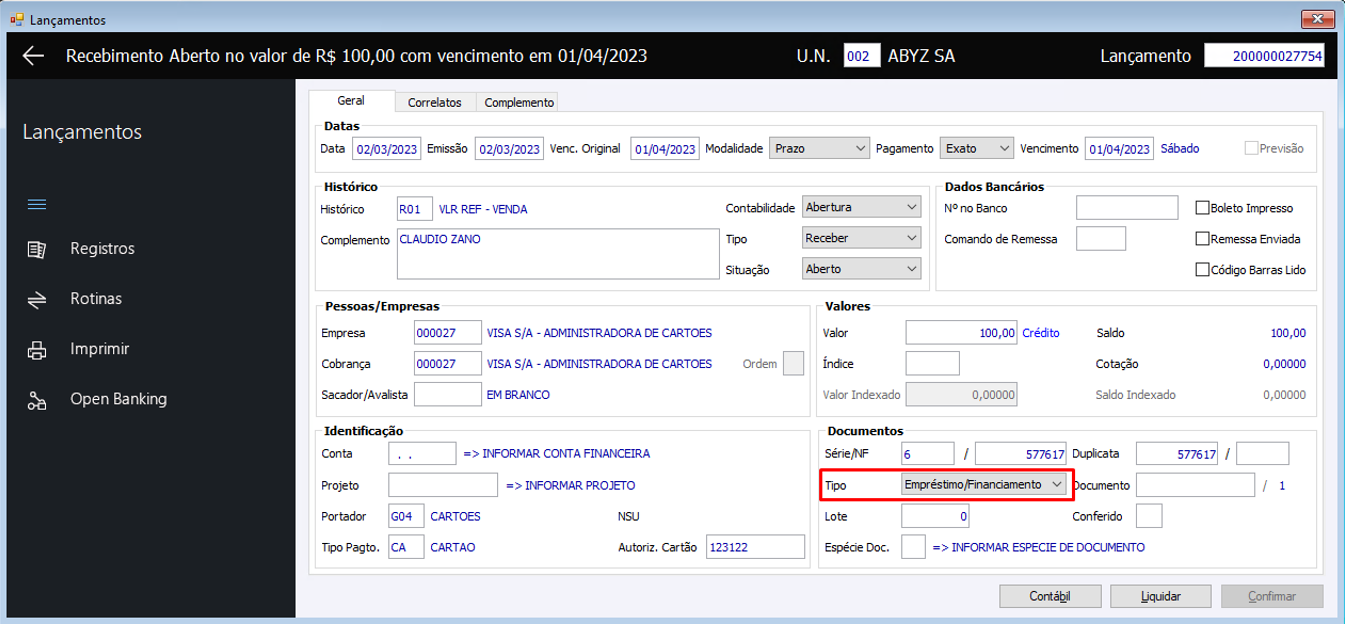Click the Conferido box
Viewport: 1345px width, 626px height.
point(1149,516)
